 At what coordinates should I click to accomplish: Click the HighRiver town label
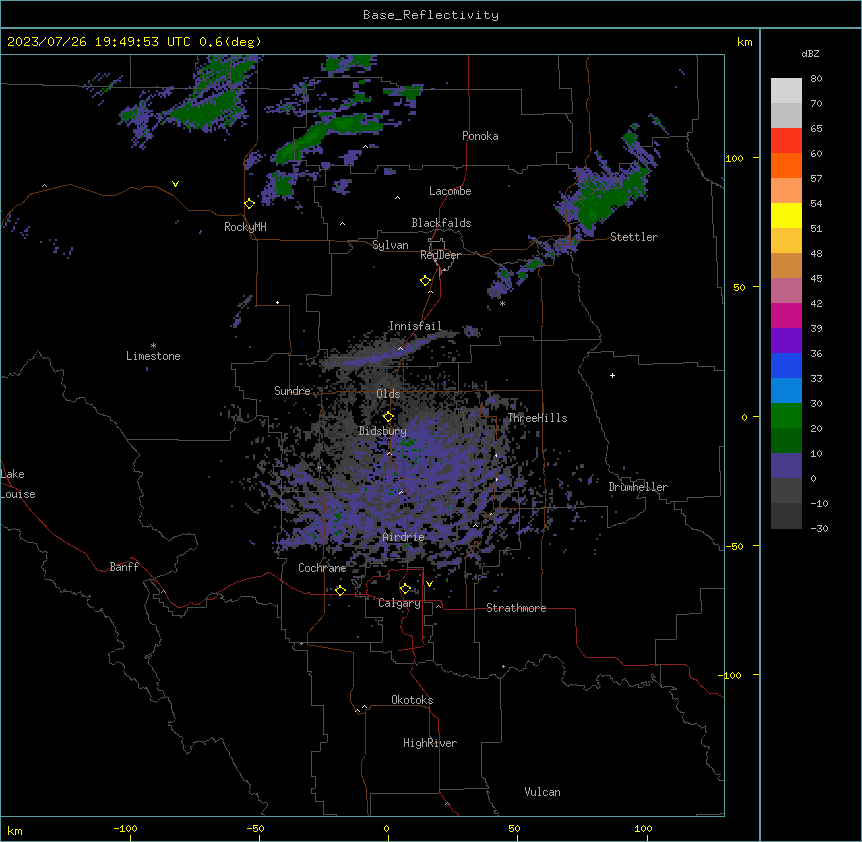point(430,743)
